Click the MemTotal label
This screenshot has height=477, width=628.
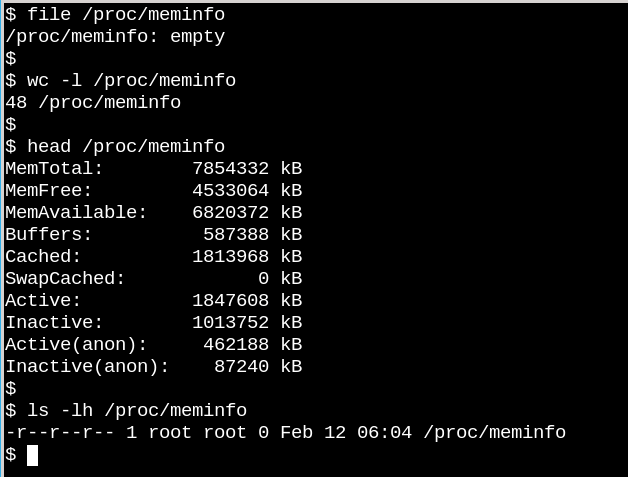(54, 169)
